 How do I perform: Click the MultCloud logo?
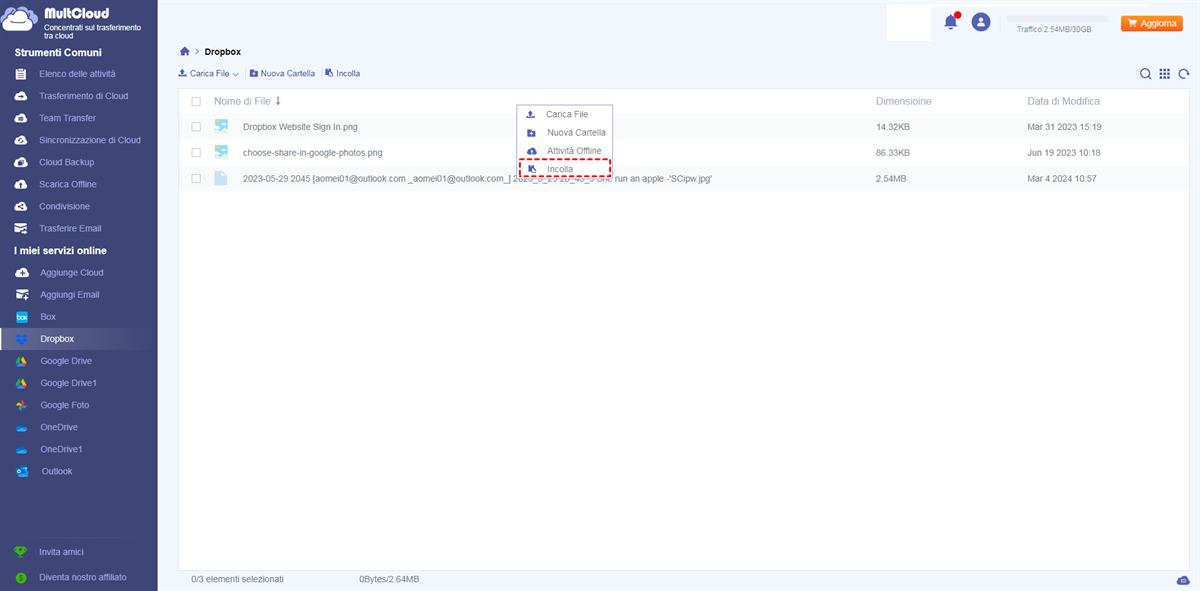click(x=72, y=22)
